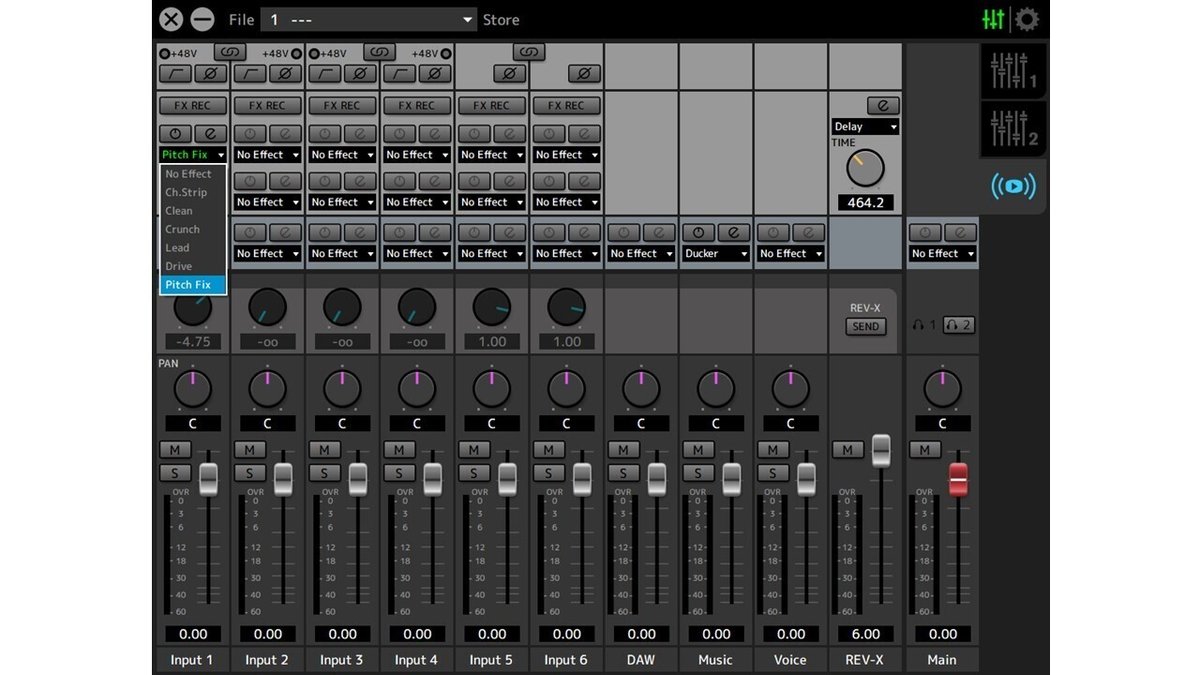Enable +48V phantom power on Input 3
Viewport: 1200px width, 675px height.
point(314,53)
